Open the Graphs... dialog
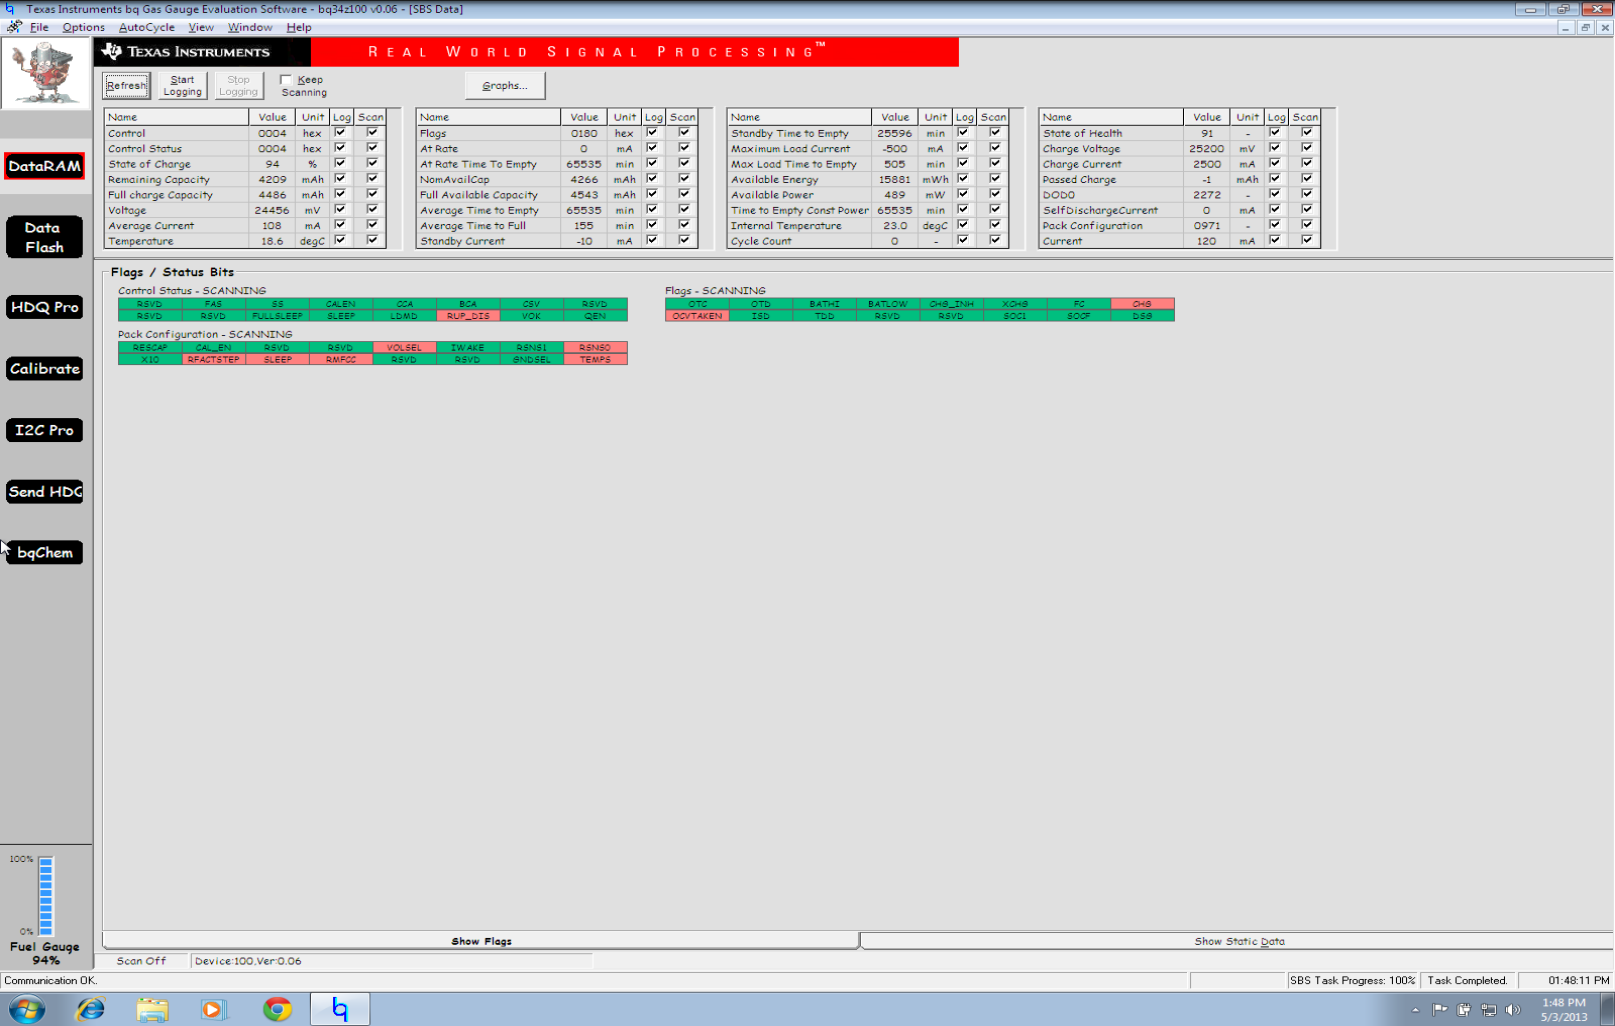1615x1026 pixels. point(505,86)
